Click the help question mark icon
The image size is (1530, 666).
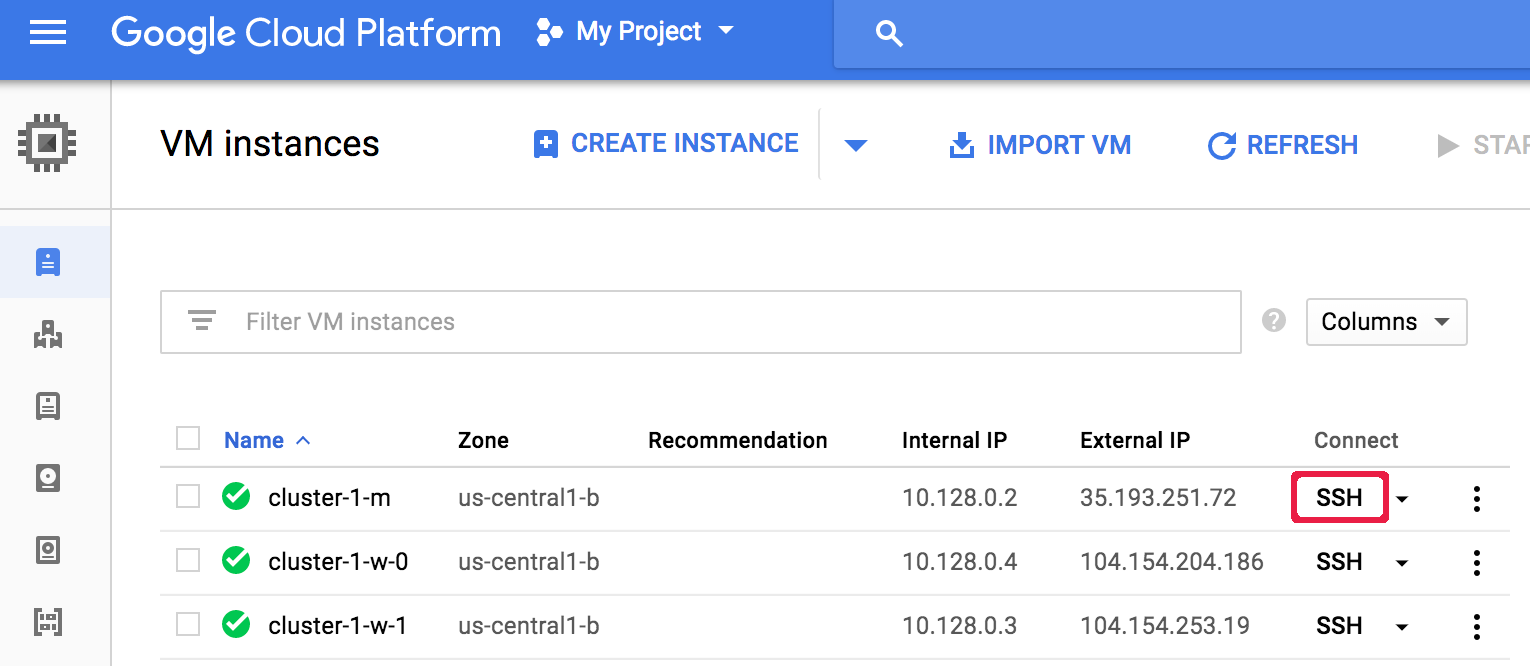pyautogui.click(x=1273, y=321)
